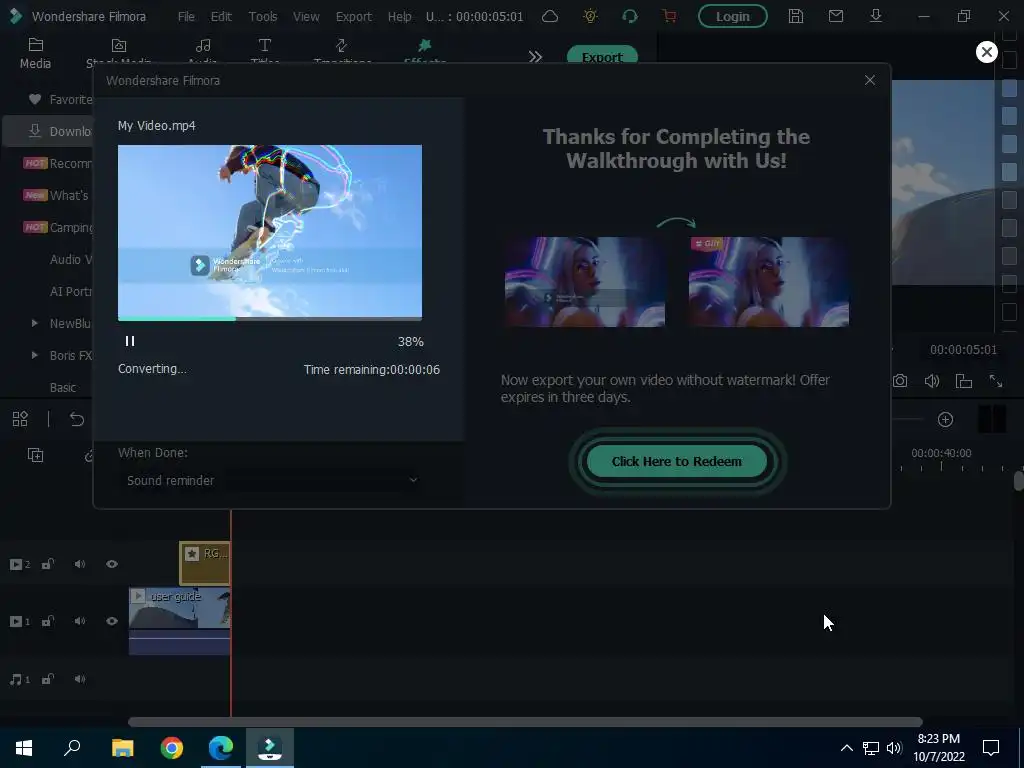Click the timeline layout grid icon

pos(20,419)
